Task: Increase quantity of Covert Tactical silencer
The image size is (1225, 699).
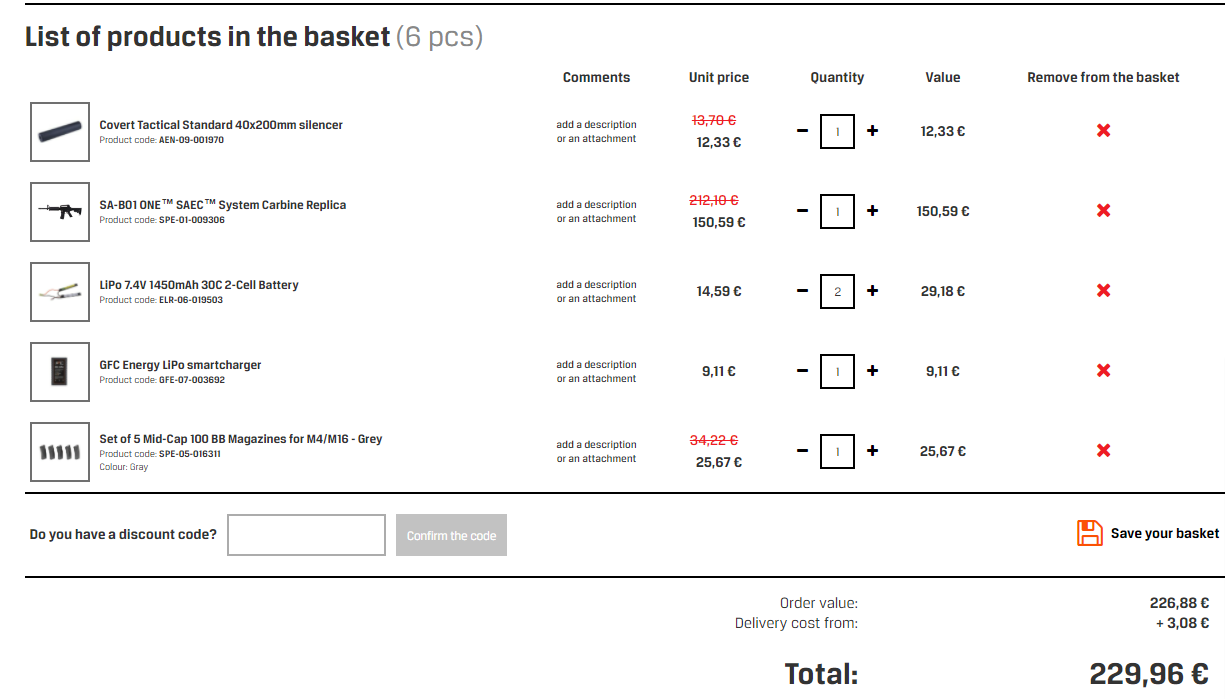Action: pos(872,131)
